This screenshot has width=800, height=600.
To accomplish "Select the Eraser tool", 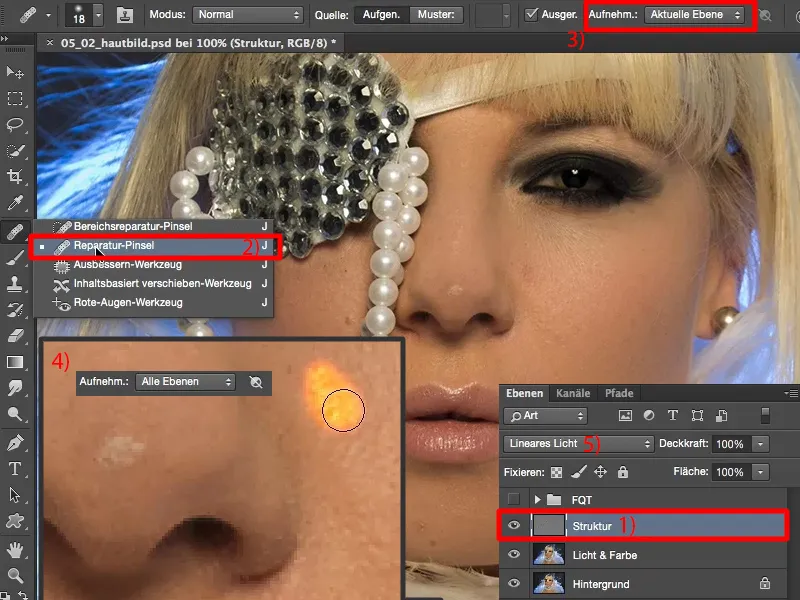I will point(15,336).
